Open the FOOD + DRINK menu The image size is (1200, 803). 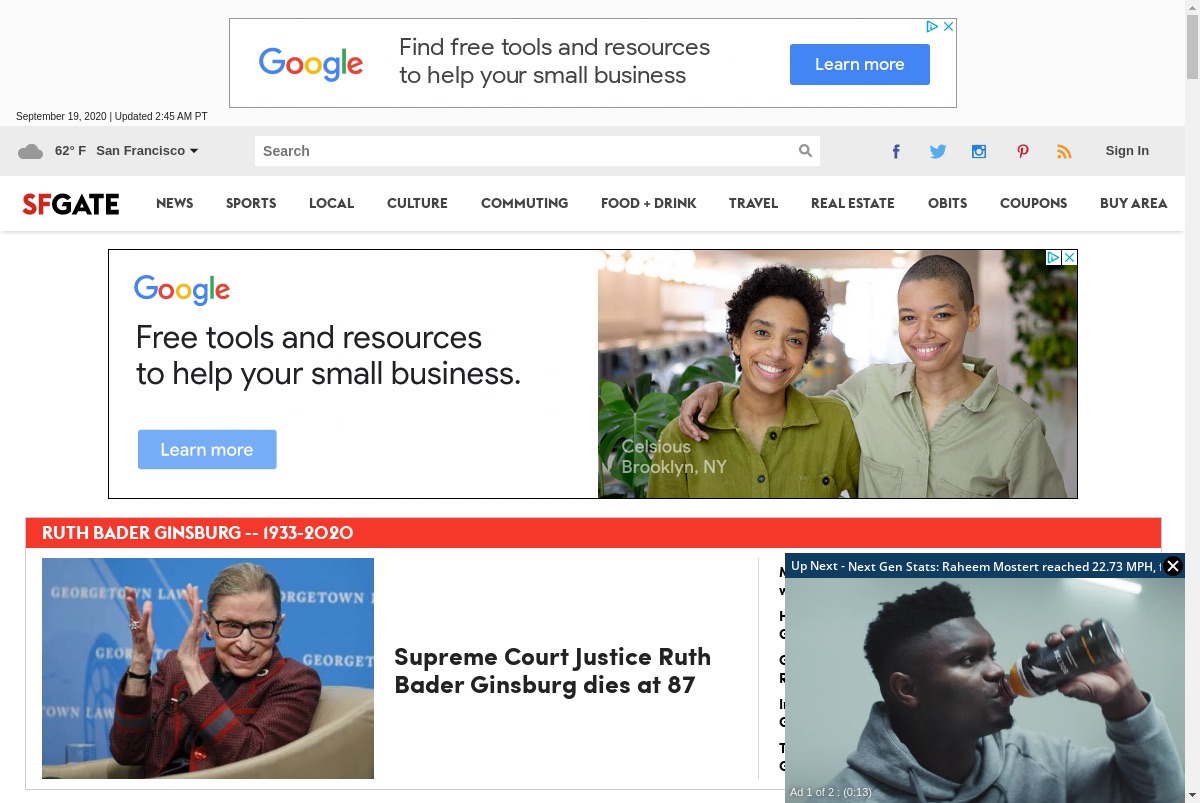pyautogui.click(x=648, y=203)
